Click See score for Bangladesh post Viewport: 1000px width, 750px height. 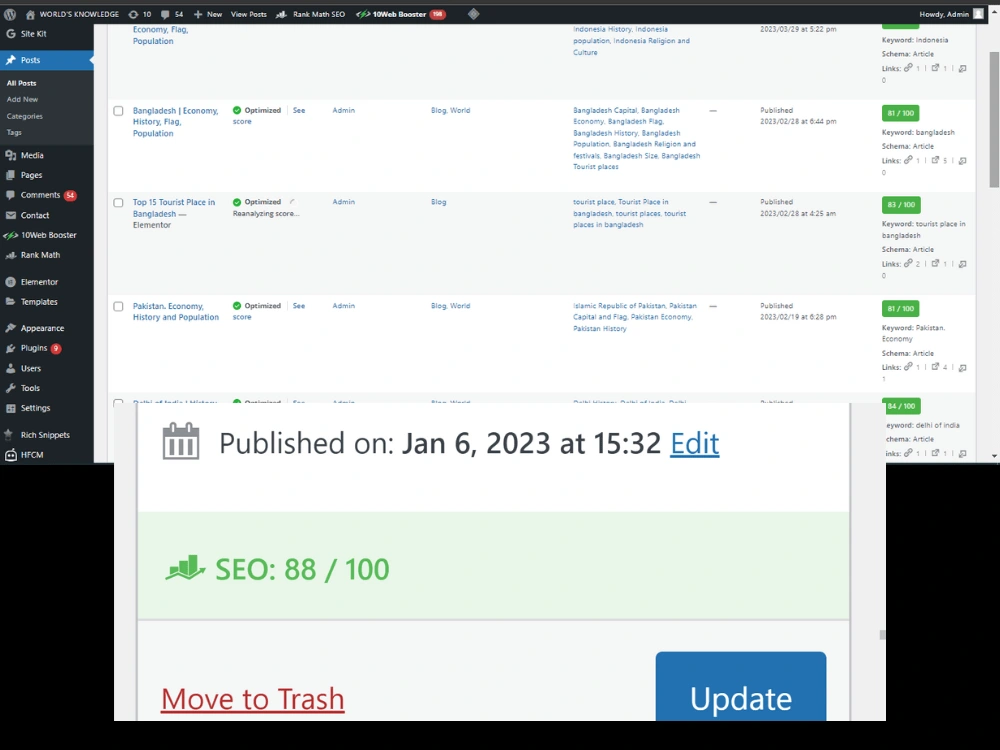(298, 110)
